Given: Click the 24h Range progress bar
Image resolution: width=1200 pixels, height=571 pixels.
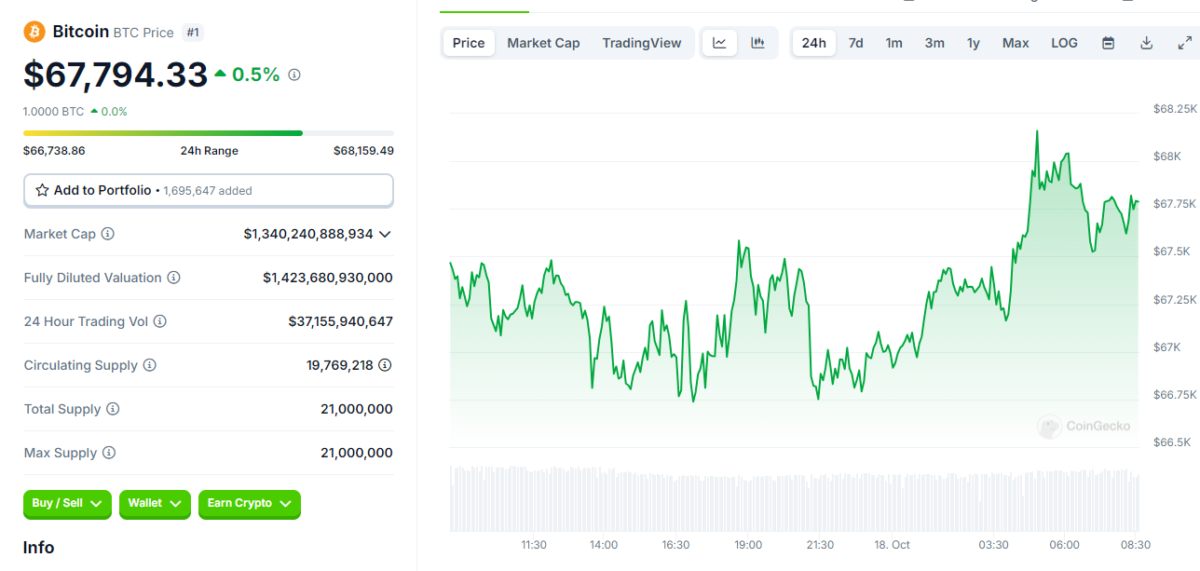Looking at the screenshot, I should (x=208, y=133).
